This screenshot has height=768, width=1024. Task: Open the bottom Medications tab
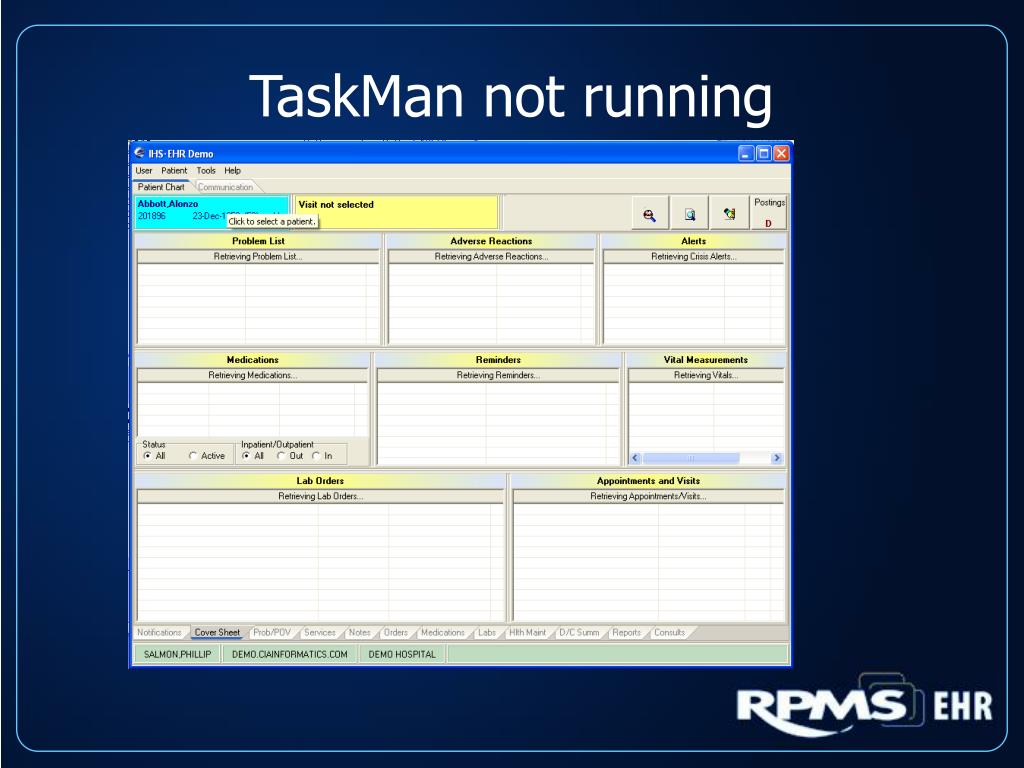443,632
